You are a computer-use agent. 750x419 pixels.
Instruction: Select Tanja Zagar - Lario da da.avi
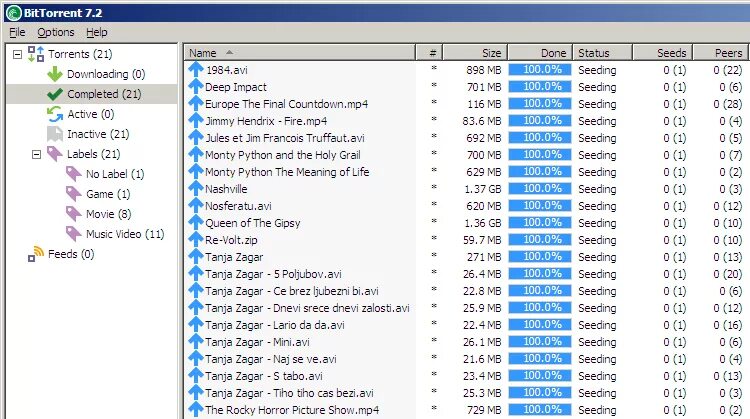pos(275,325)
